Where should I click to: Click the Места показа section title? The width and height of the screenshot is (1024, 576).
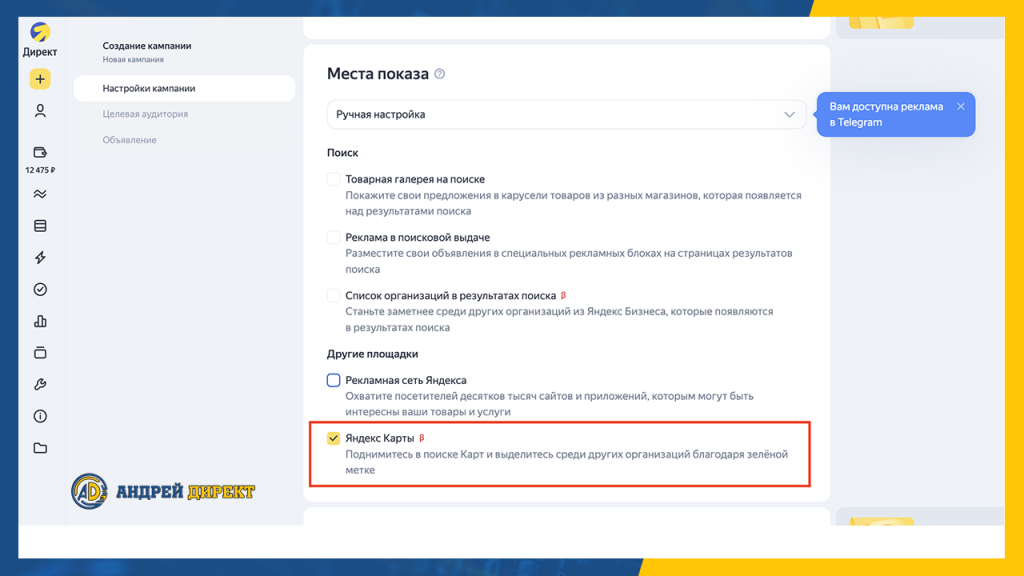(x=377, y=74)
